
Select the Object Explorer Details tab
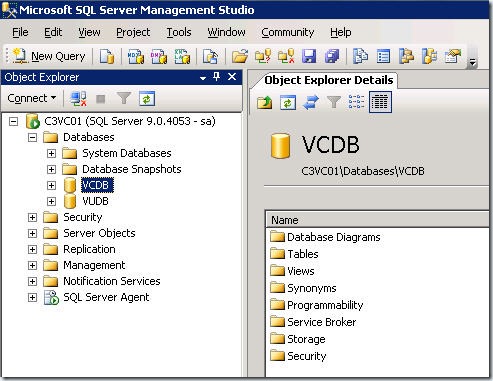[328, 80]
